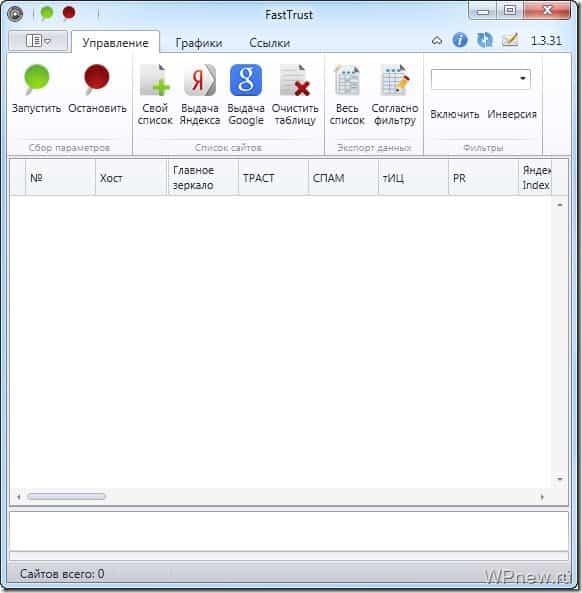Viewport: 582px width, 593px height.
Task: Collapse ribbon using the small chevron icon
Action: tap(437, 40)
